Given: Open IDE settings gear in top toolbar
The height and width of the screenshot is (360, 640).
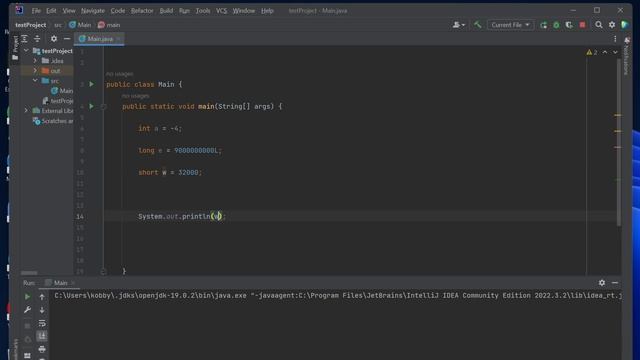Looking at the screenshot, I should (x=612, y=25).
